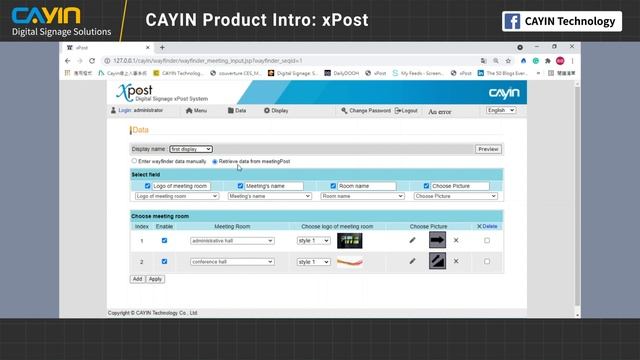Remove picture in administrative hall row
The image size is (640, 360).
pos(456,240)
